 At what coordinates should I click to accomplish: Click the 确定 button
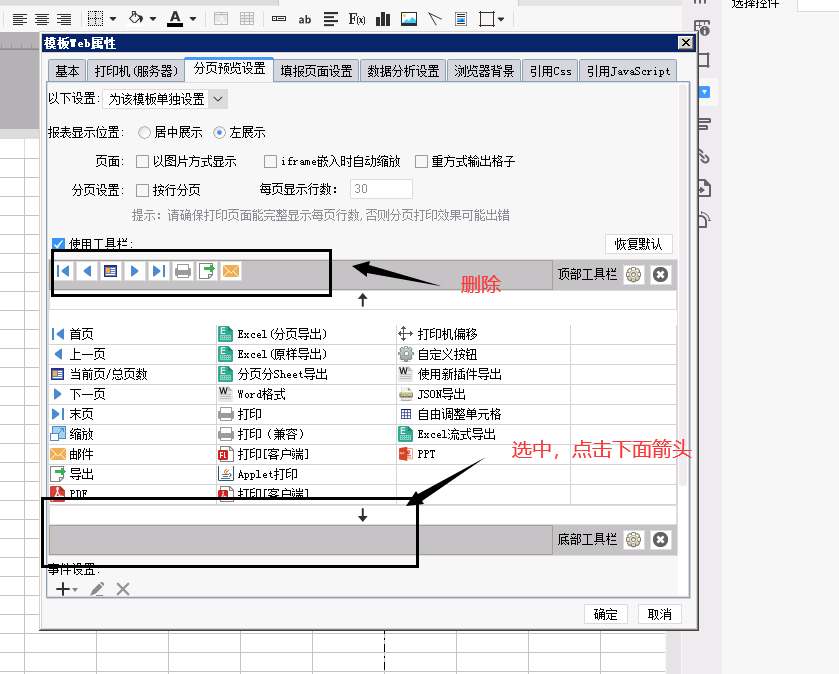pyautogui.click(x=605, y=614)
